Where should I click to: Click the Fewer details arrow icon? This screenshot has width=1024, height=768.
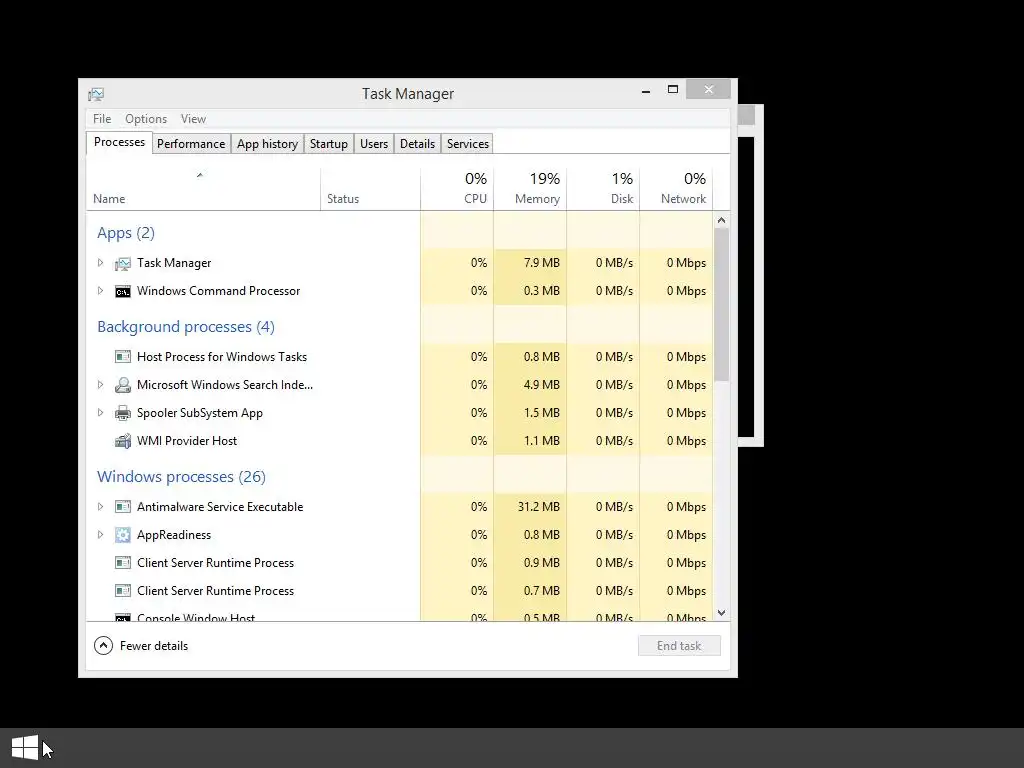pyautogui.click(x=103, y=646)
